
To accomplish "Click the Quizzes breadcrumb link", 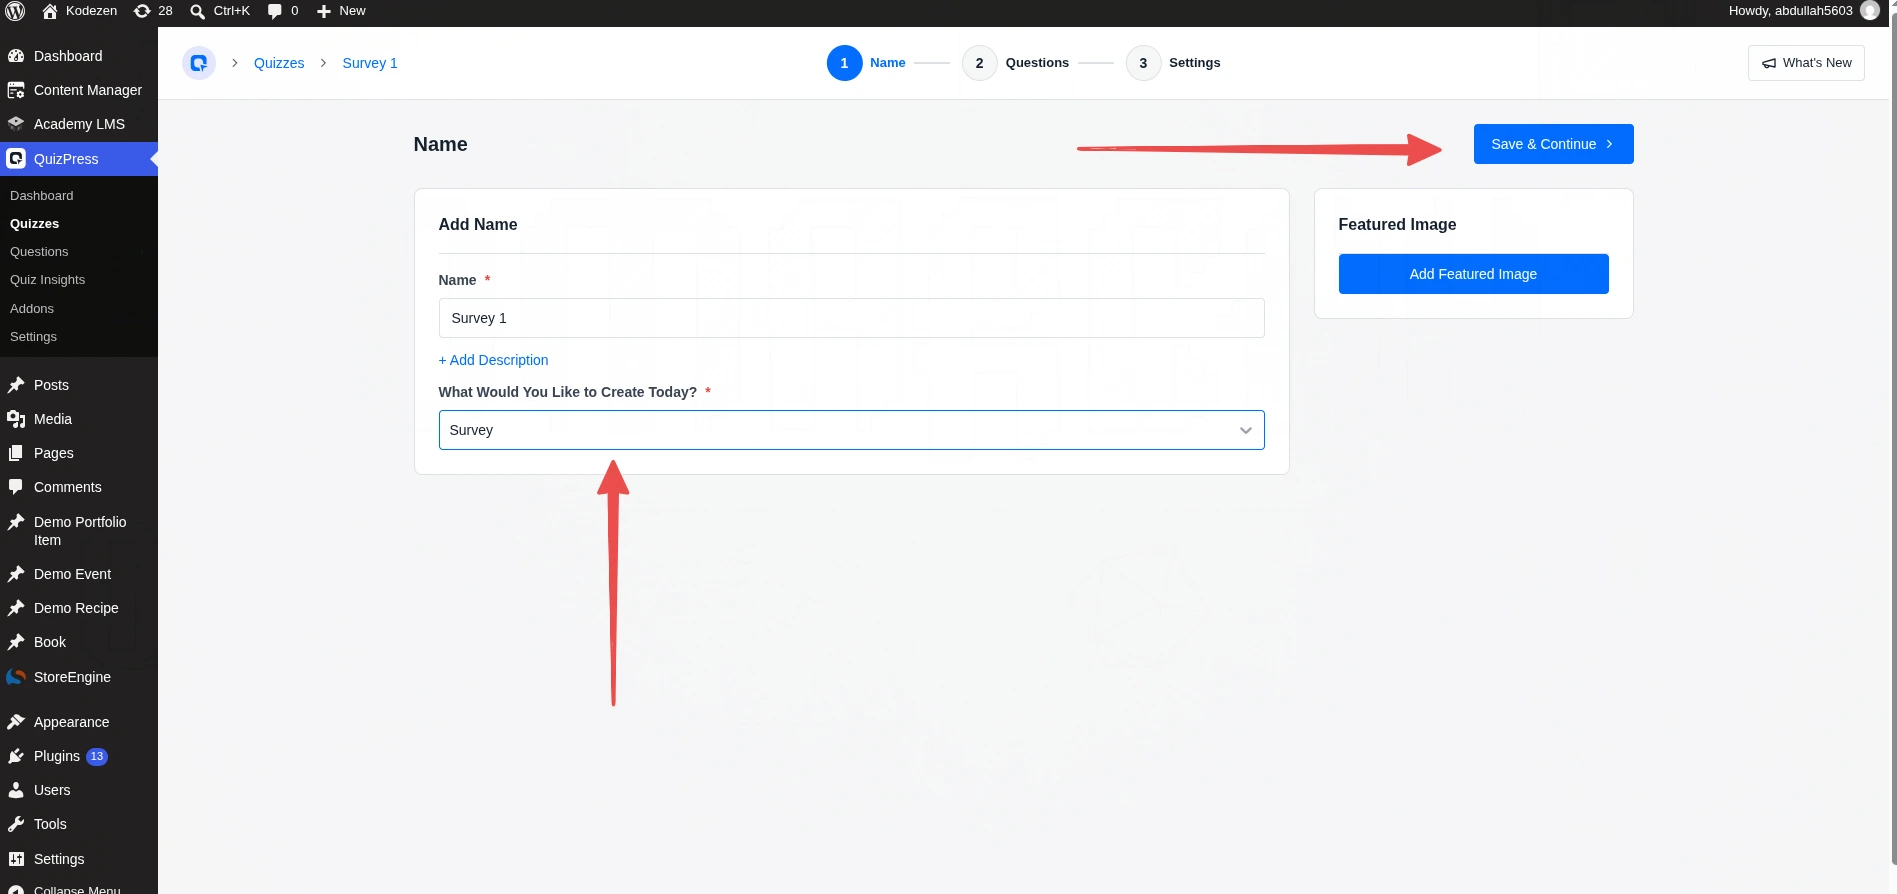I will point(279,63).
